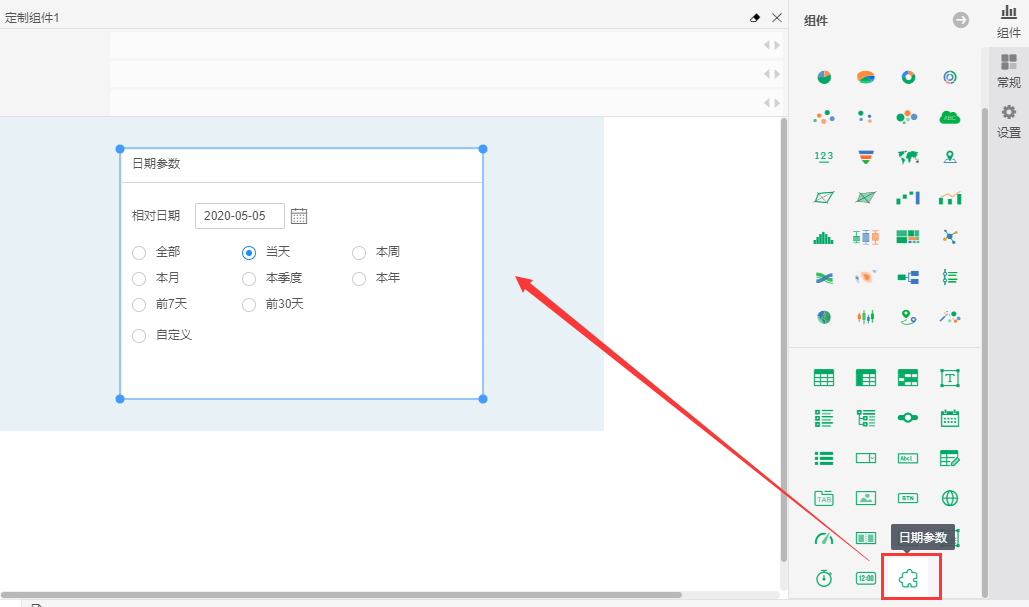Viewport: 1029px width, 607px height.
Task: Select the route map component
Action: click(x=908, y=318)
